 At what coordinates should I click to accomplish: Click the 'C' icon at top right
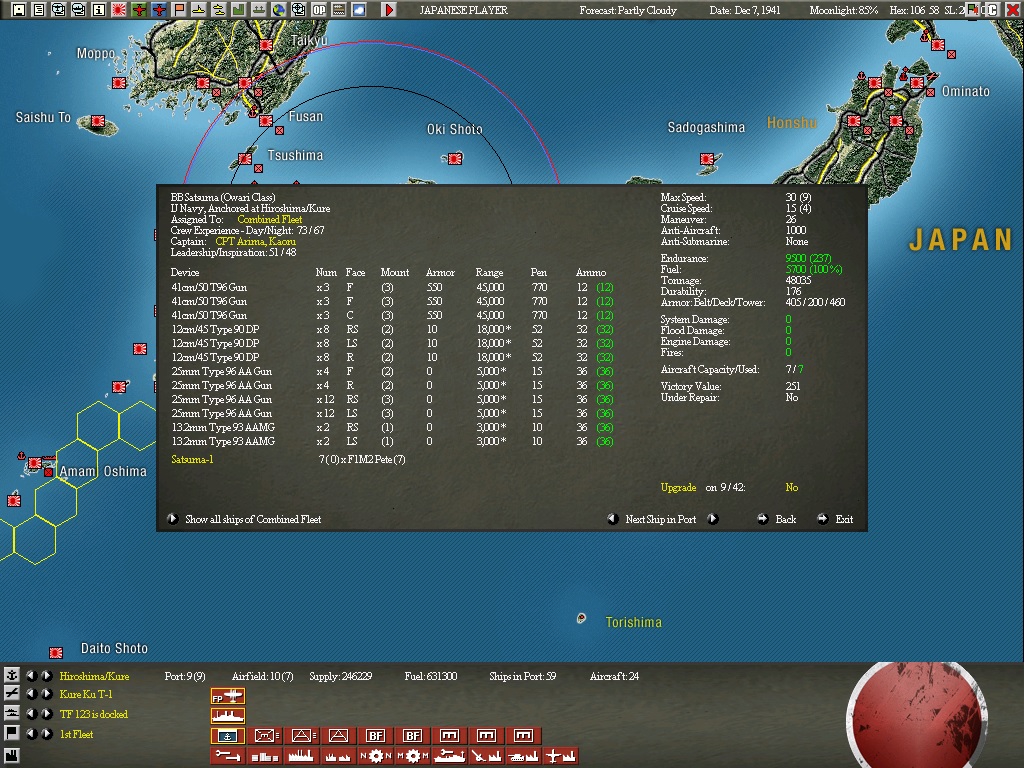tap(992, 10)
